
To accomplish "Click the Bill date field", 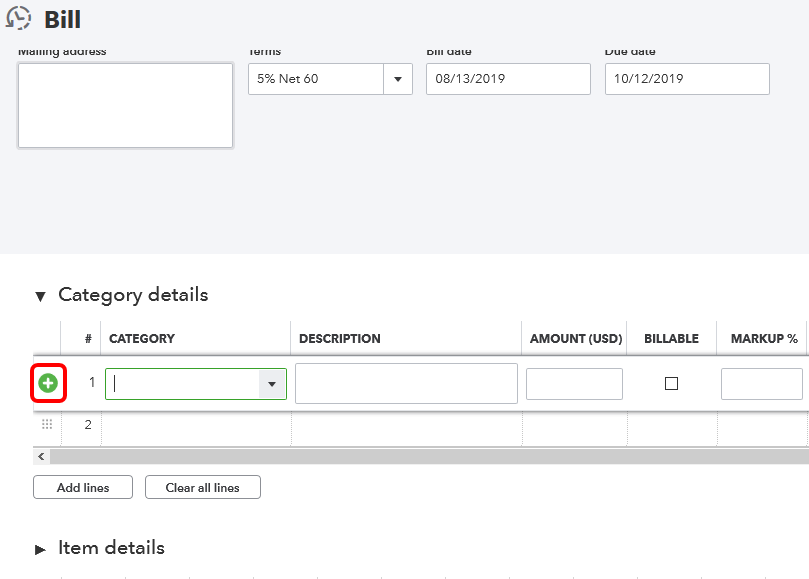I will point(508,79).
